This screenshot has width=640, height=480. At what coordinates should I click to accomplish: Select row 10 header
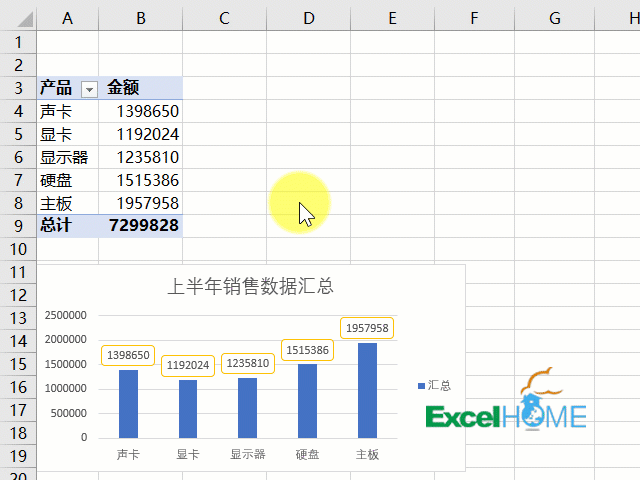tap(18, 249)
